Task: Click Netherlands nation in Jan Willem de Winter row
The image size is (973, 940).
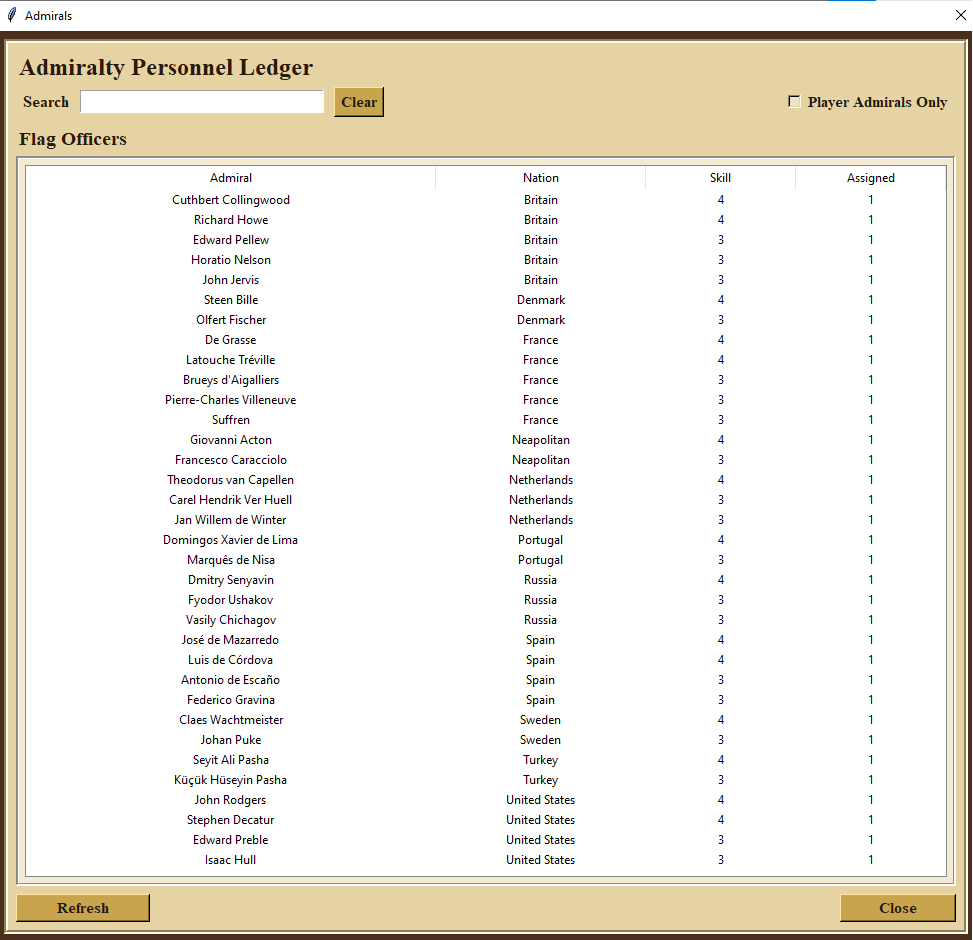Action: (540, 520)
